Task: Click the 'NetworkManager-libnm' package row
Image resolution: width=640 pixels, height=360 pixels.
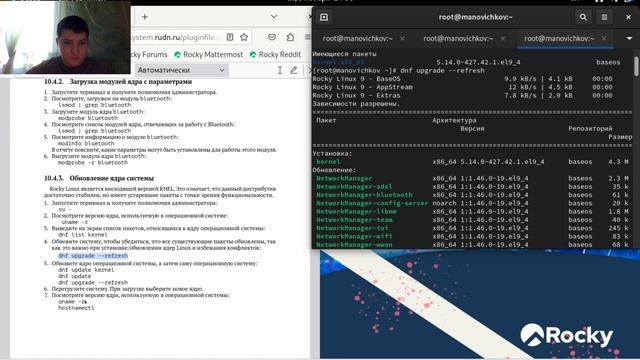Action: [x=472, y=211]
